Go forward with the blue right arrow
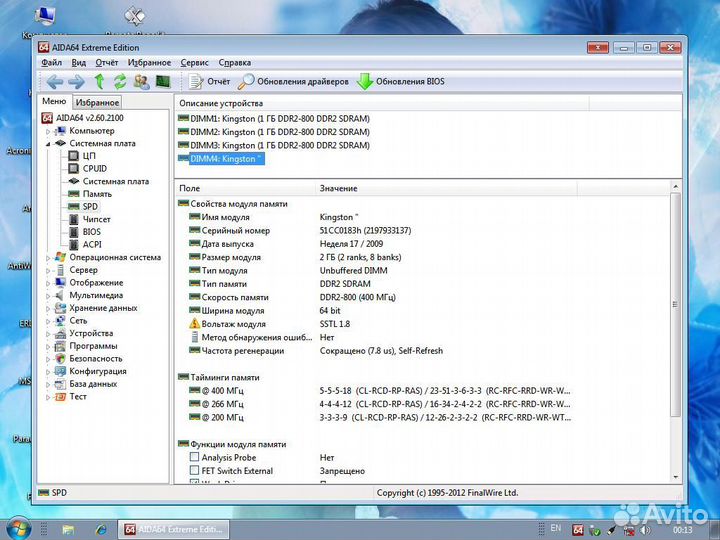720x540 pixels. [76, 82]
